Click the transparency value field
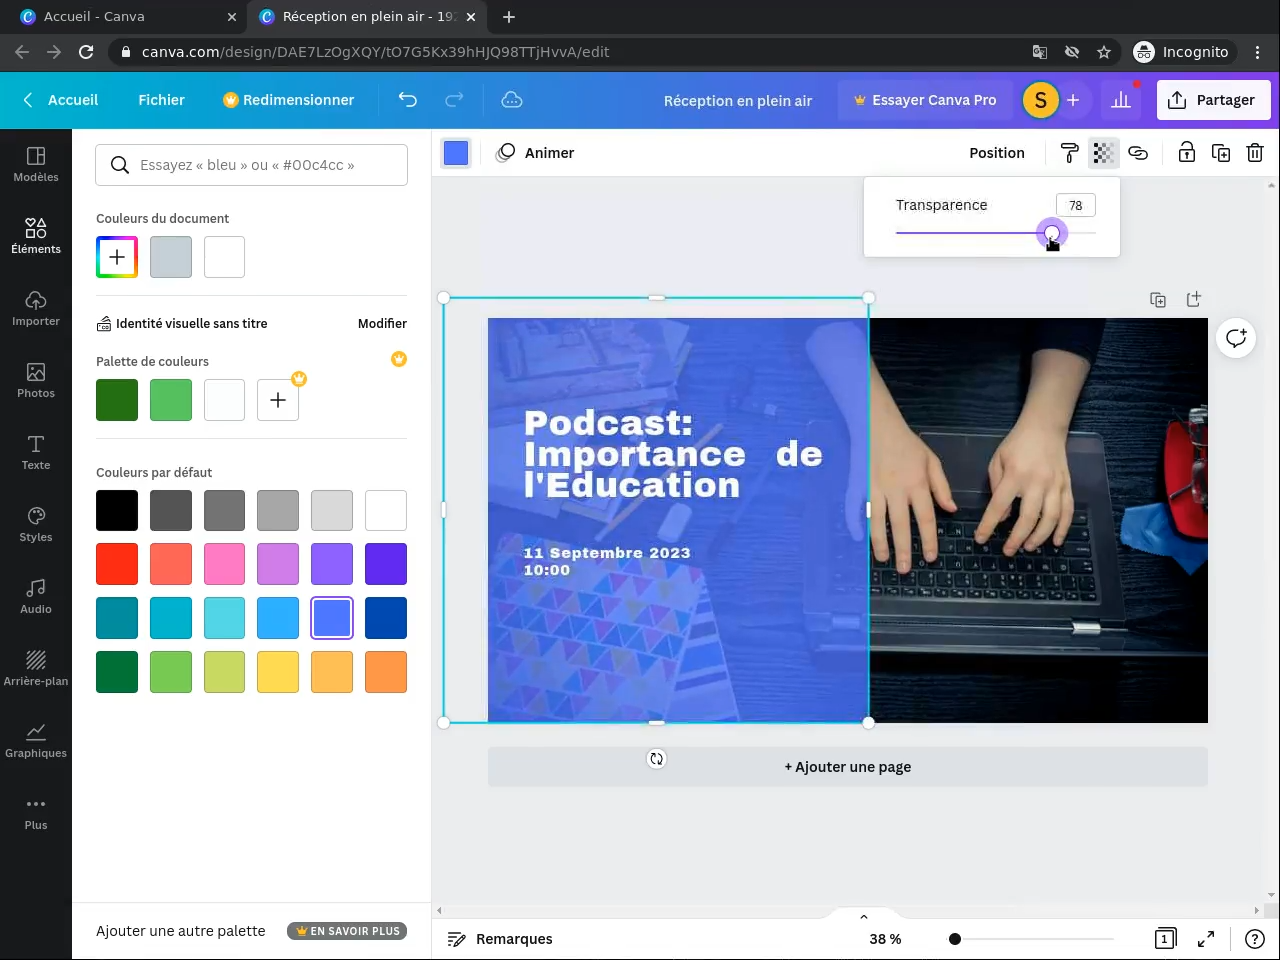 pyautogui.click(x=1076, y=205)
